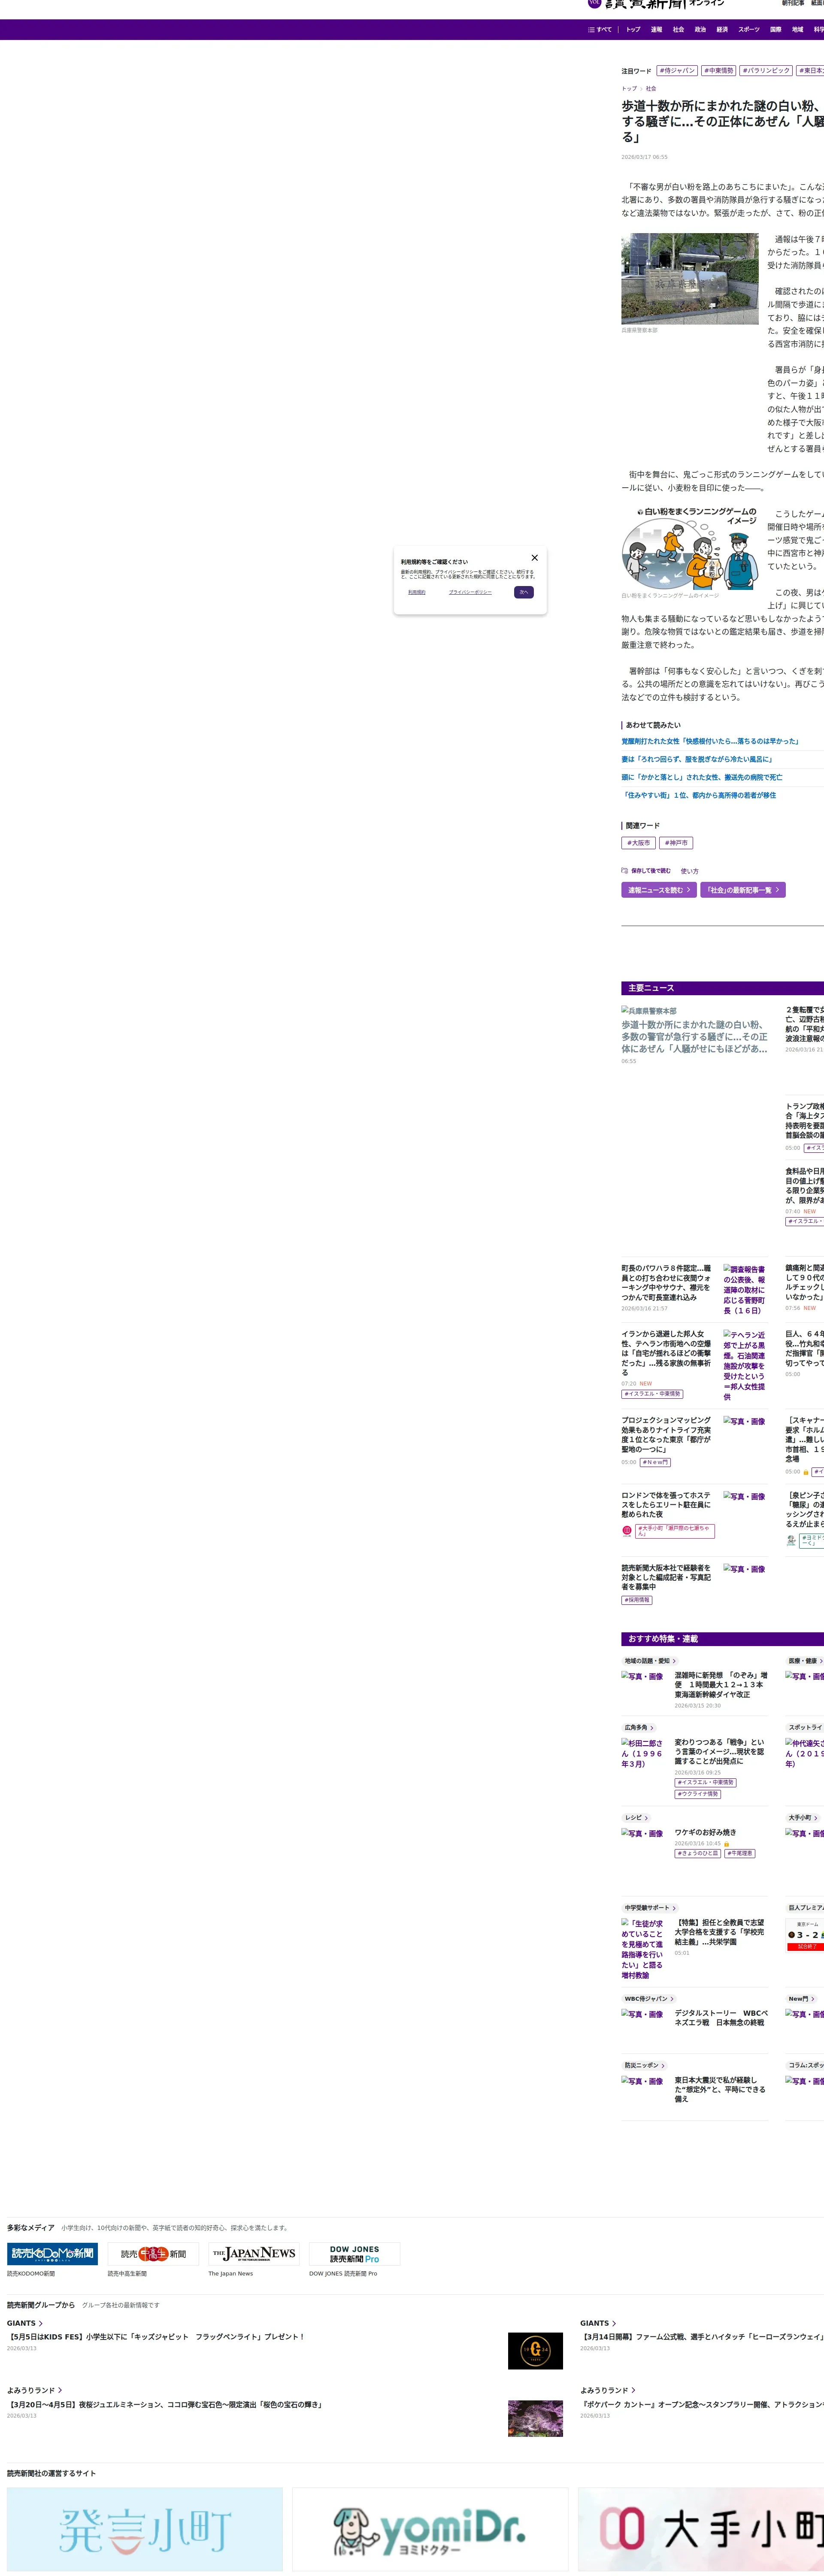Click the #大阪市 related tag
This screenshot has width=824, height=2576.
638,843
